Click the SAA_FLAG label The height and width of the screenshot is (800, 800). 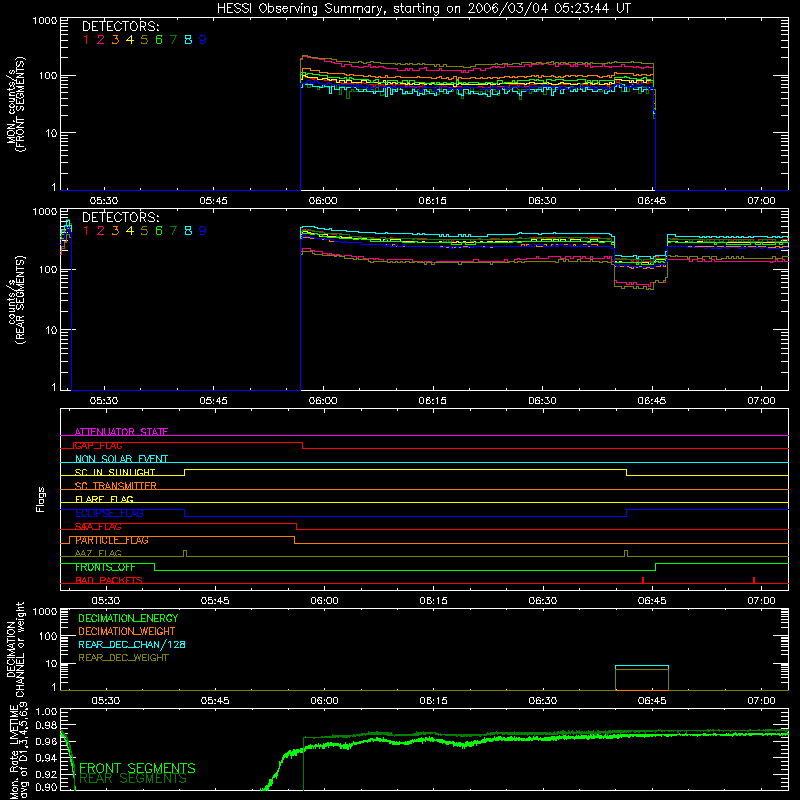coord(98,527)
